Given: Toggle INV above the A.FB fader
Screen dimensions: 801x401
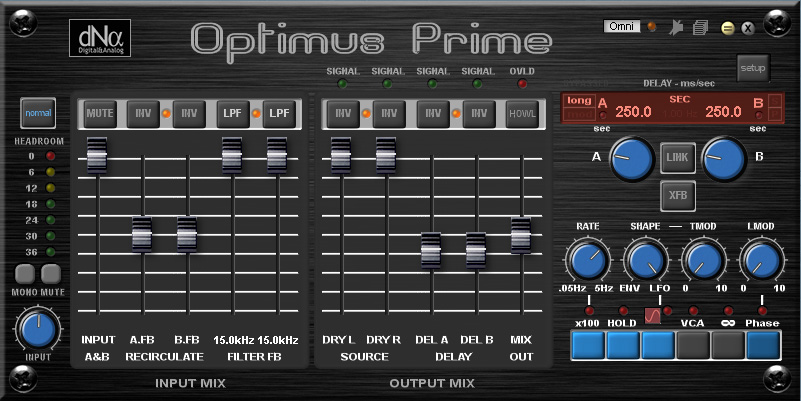Looking at the screenshot, I should (143, 113).
